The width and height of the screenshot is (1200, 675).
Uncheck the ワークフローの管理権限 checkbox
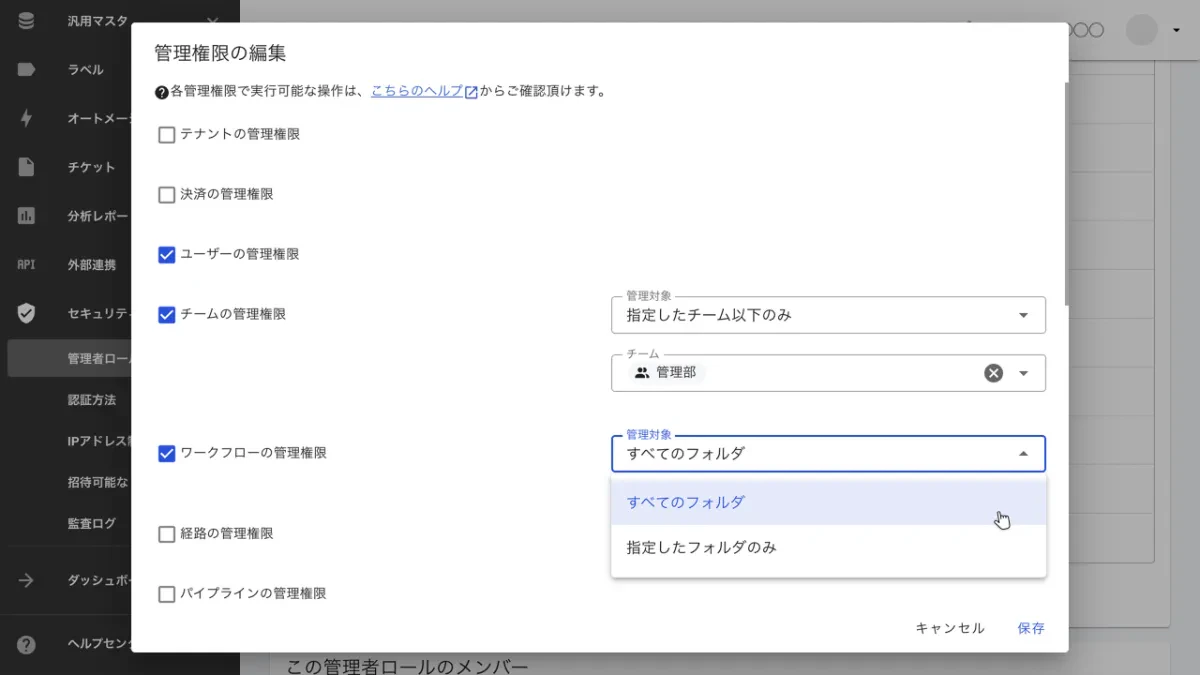[167, 454]
